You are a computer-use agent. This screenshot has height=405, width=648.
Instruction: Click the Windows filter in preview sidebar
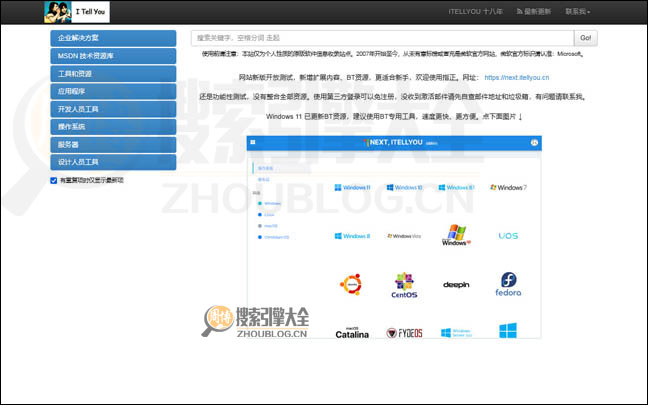(x=269, y=203)
